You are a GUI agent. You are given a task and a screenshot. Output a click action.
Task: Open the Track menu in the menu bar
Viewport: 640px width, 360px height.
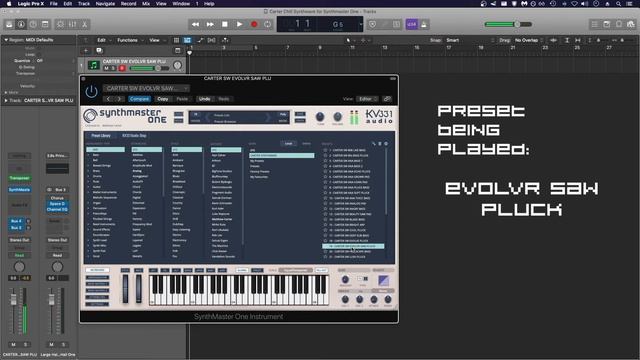point(84,4)
